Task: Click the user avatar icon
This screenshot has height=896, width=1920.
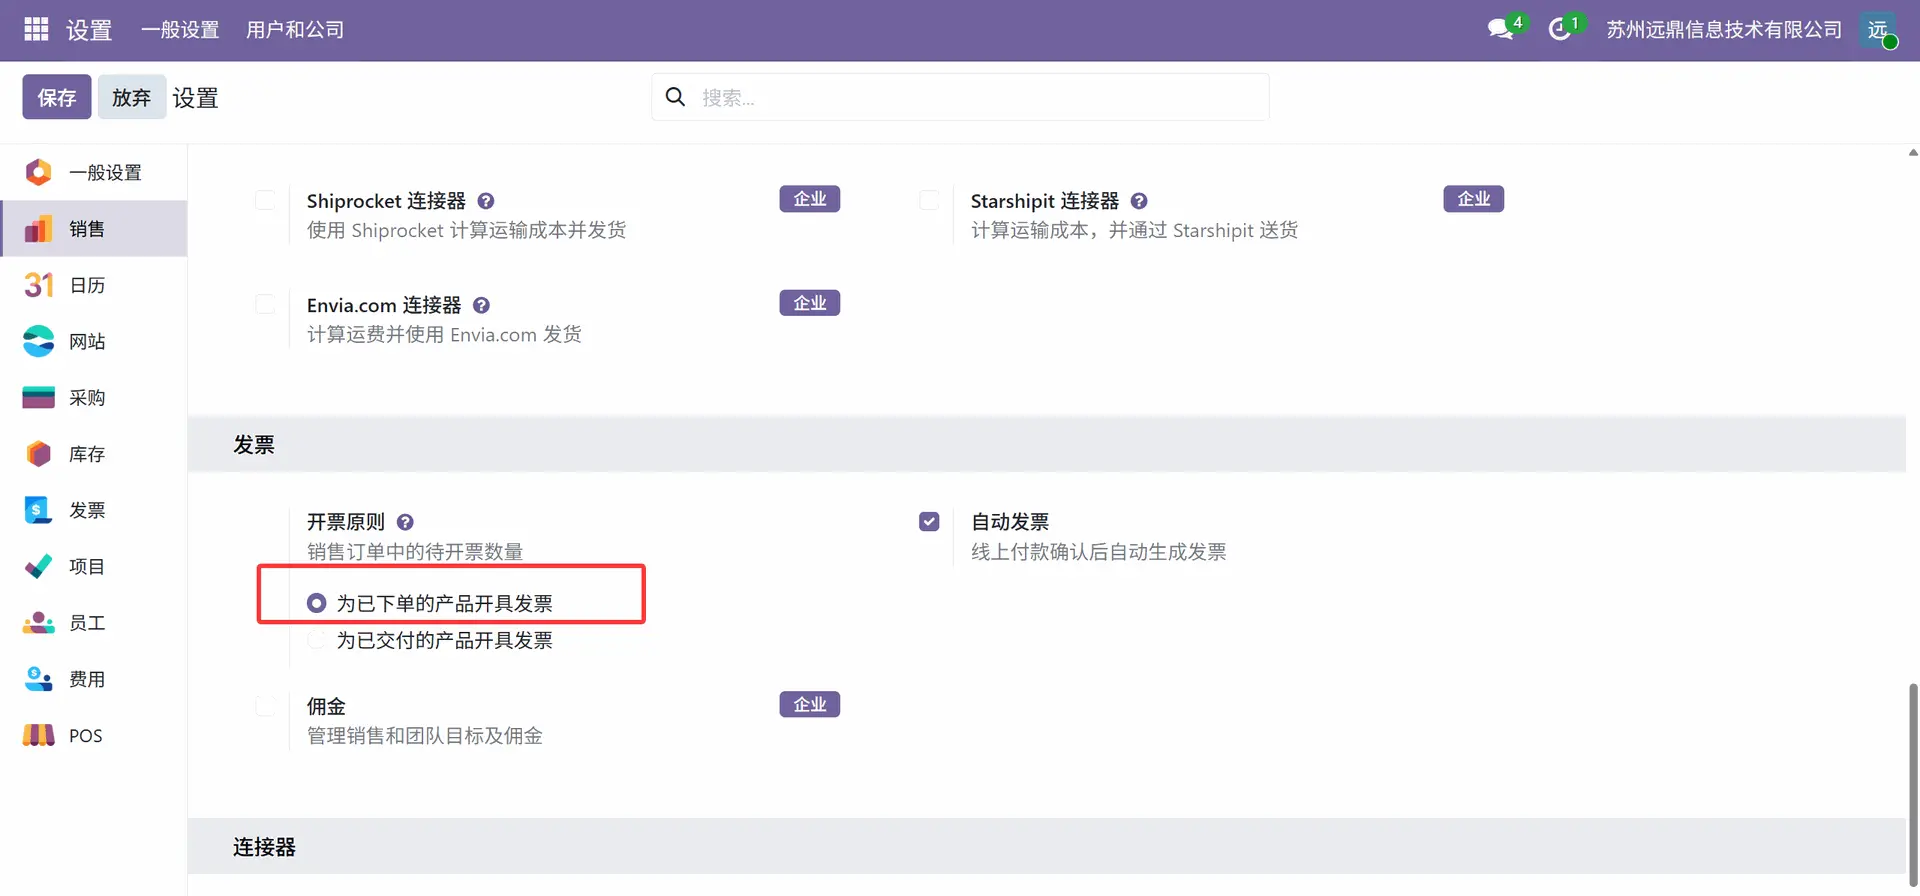Action: point(1878,30)
